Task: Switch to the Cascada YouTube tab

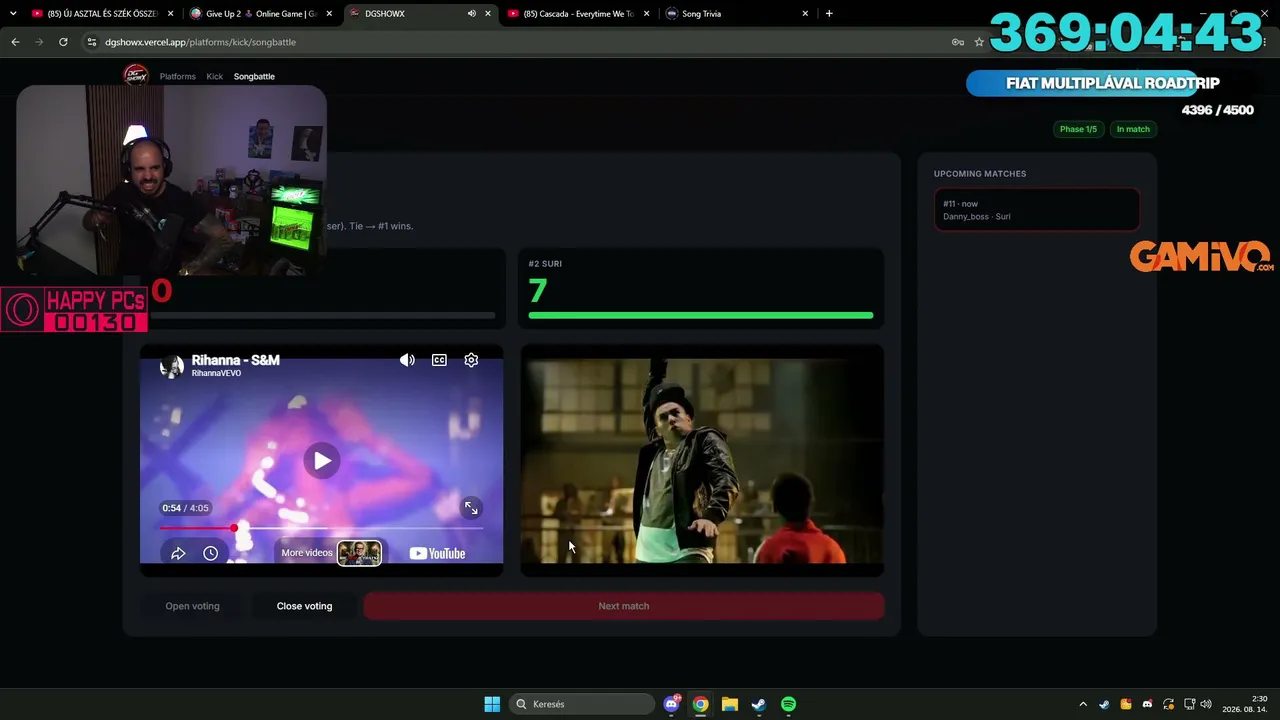Action: pos(577,14)
